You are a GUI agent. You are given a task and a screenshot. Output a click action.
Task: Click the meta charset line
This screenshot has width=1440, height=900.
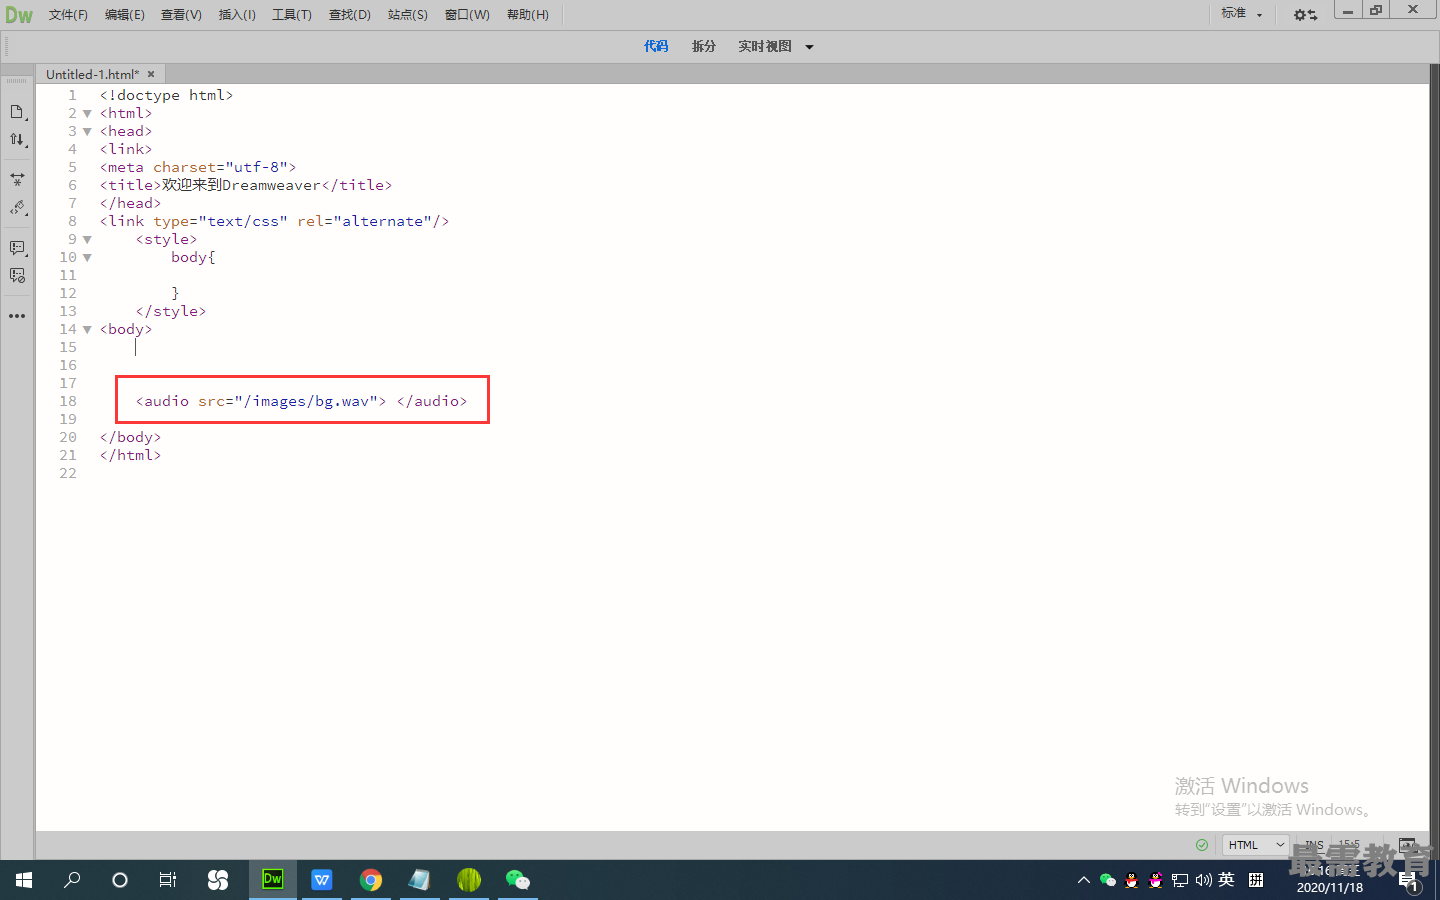[198, 167]
